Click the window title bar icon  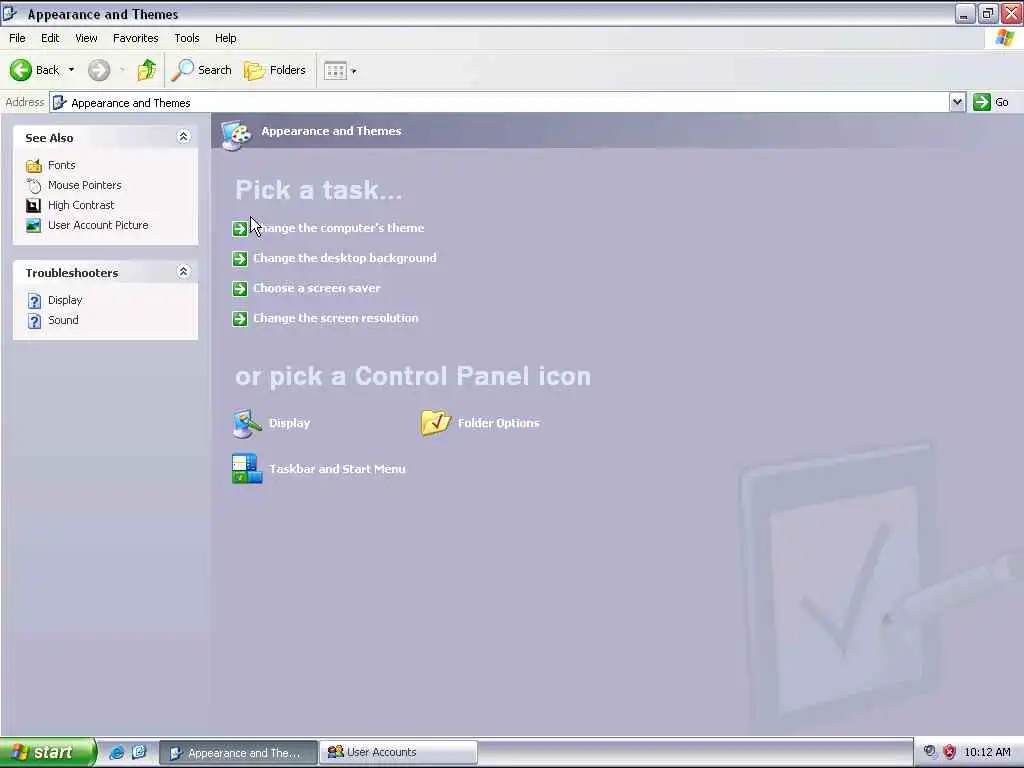click(10, 13)
